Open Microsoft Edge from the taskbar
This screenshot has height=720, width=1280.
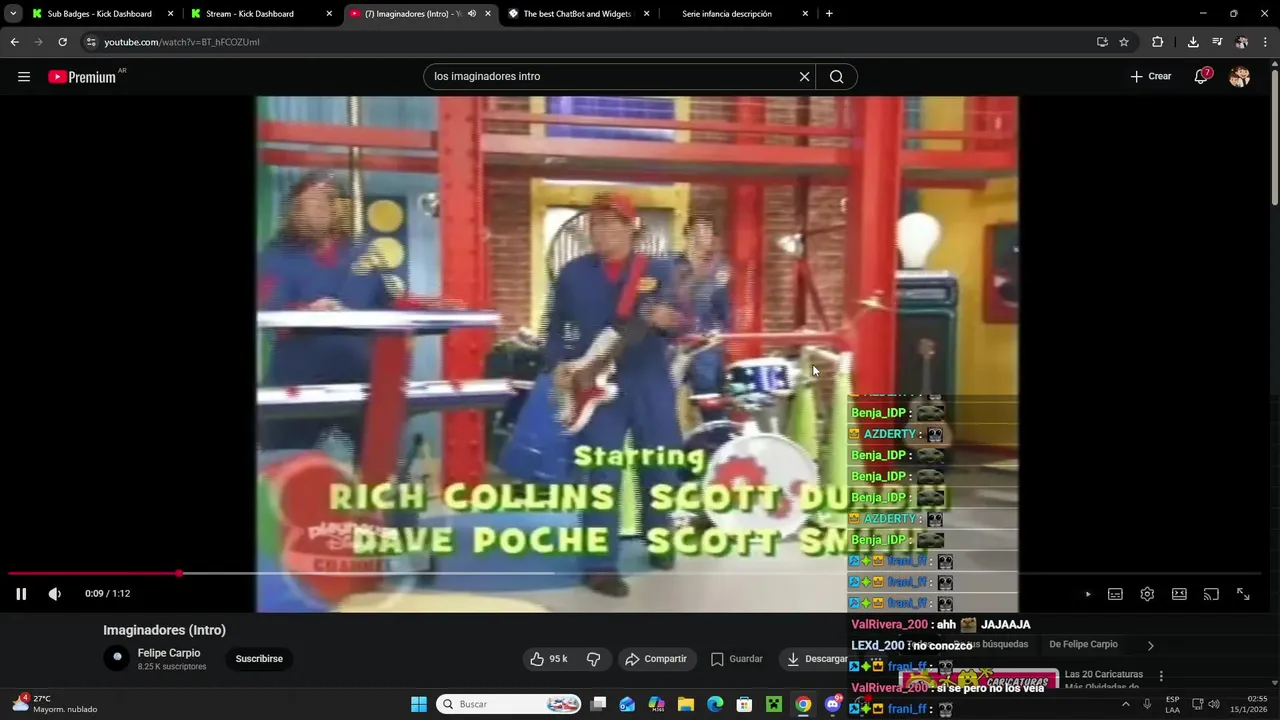coord(715,704)
